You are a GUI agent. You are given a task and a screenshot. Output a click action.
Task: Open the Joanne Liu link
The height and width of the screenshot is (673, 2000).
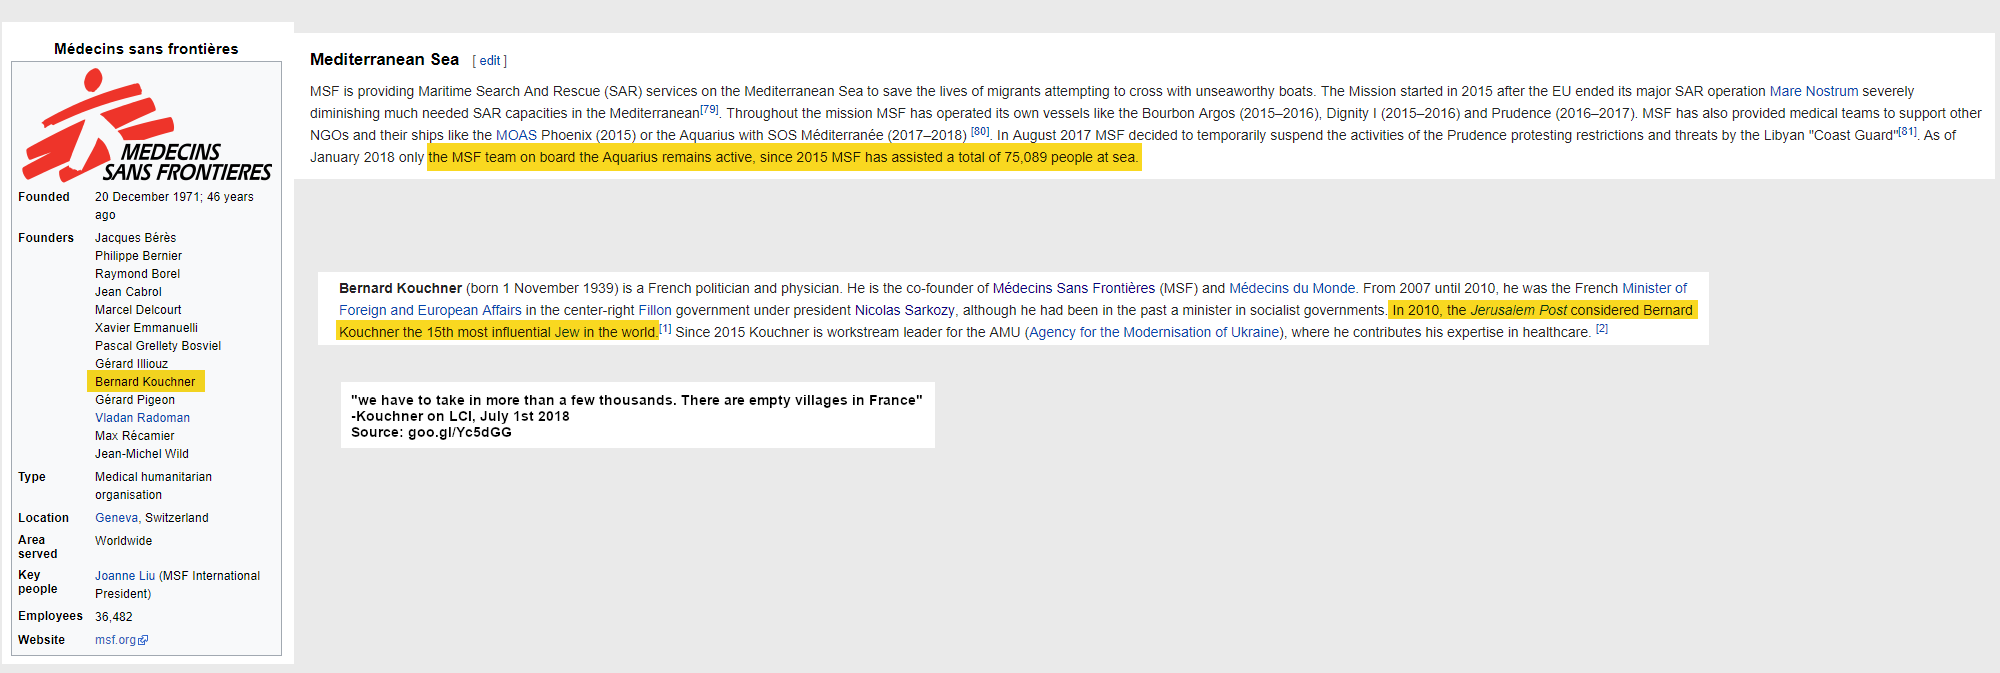pos(125,576)
